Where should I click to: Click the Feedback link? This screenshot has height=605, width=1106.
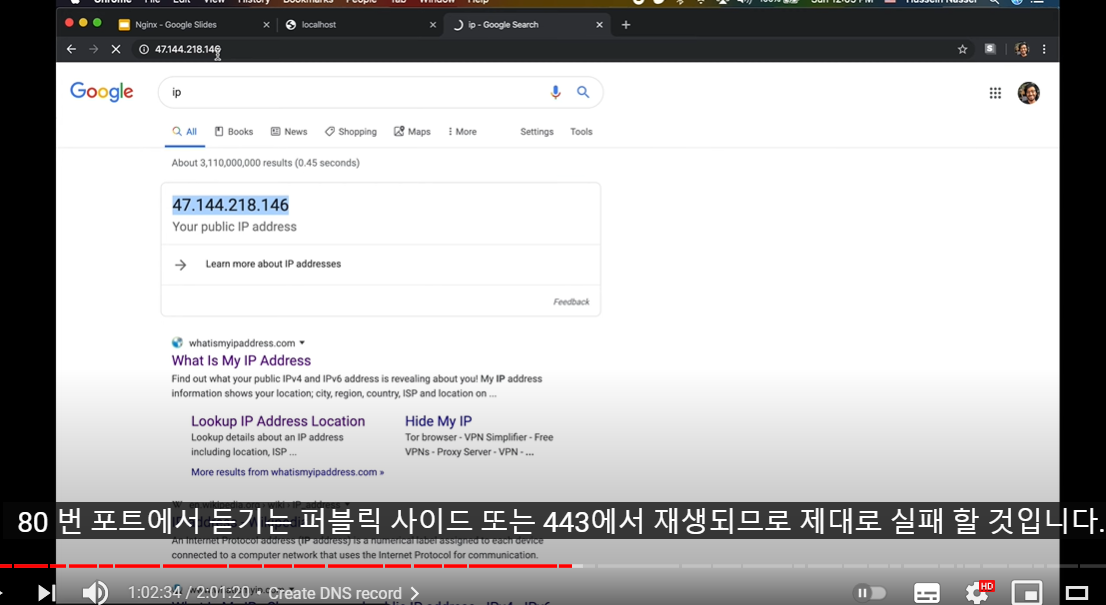coord(571,302)
